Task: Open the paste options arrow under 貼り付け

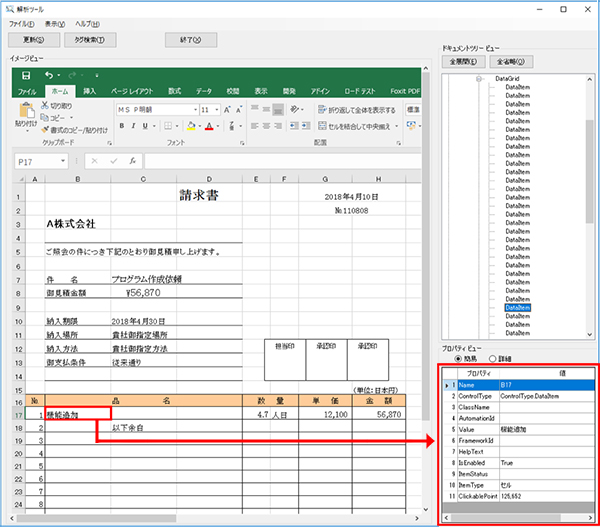Action: 27,131
